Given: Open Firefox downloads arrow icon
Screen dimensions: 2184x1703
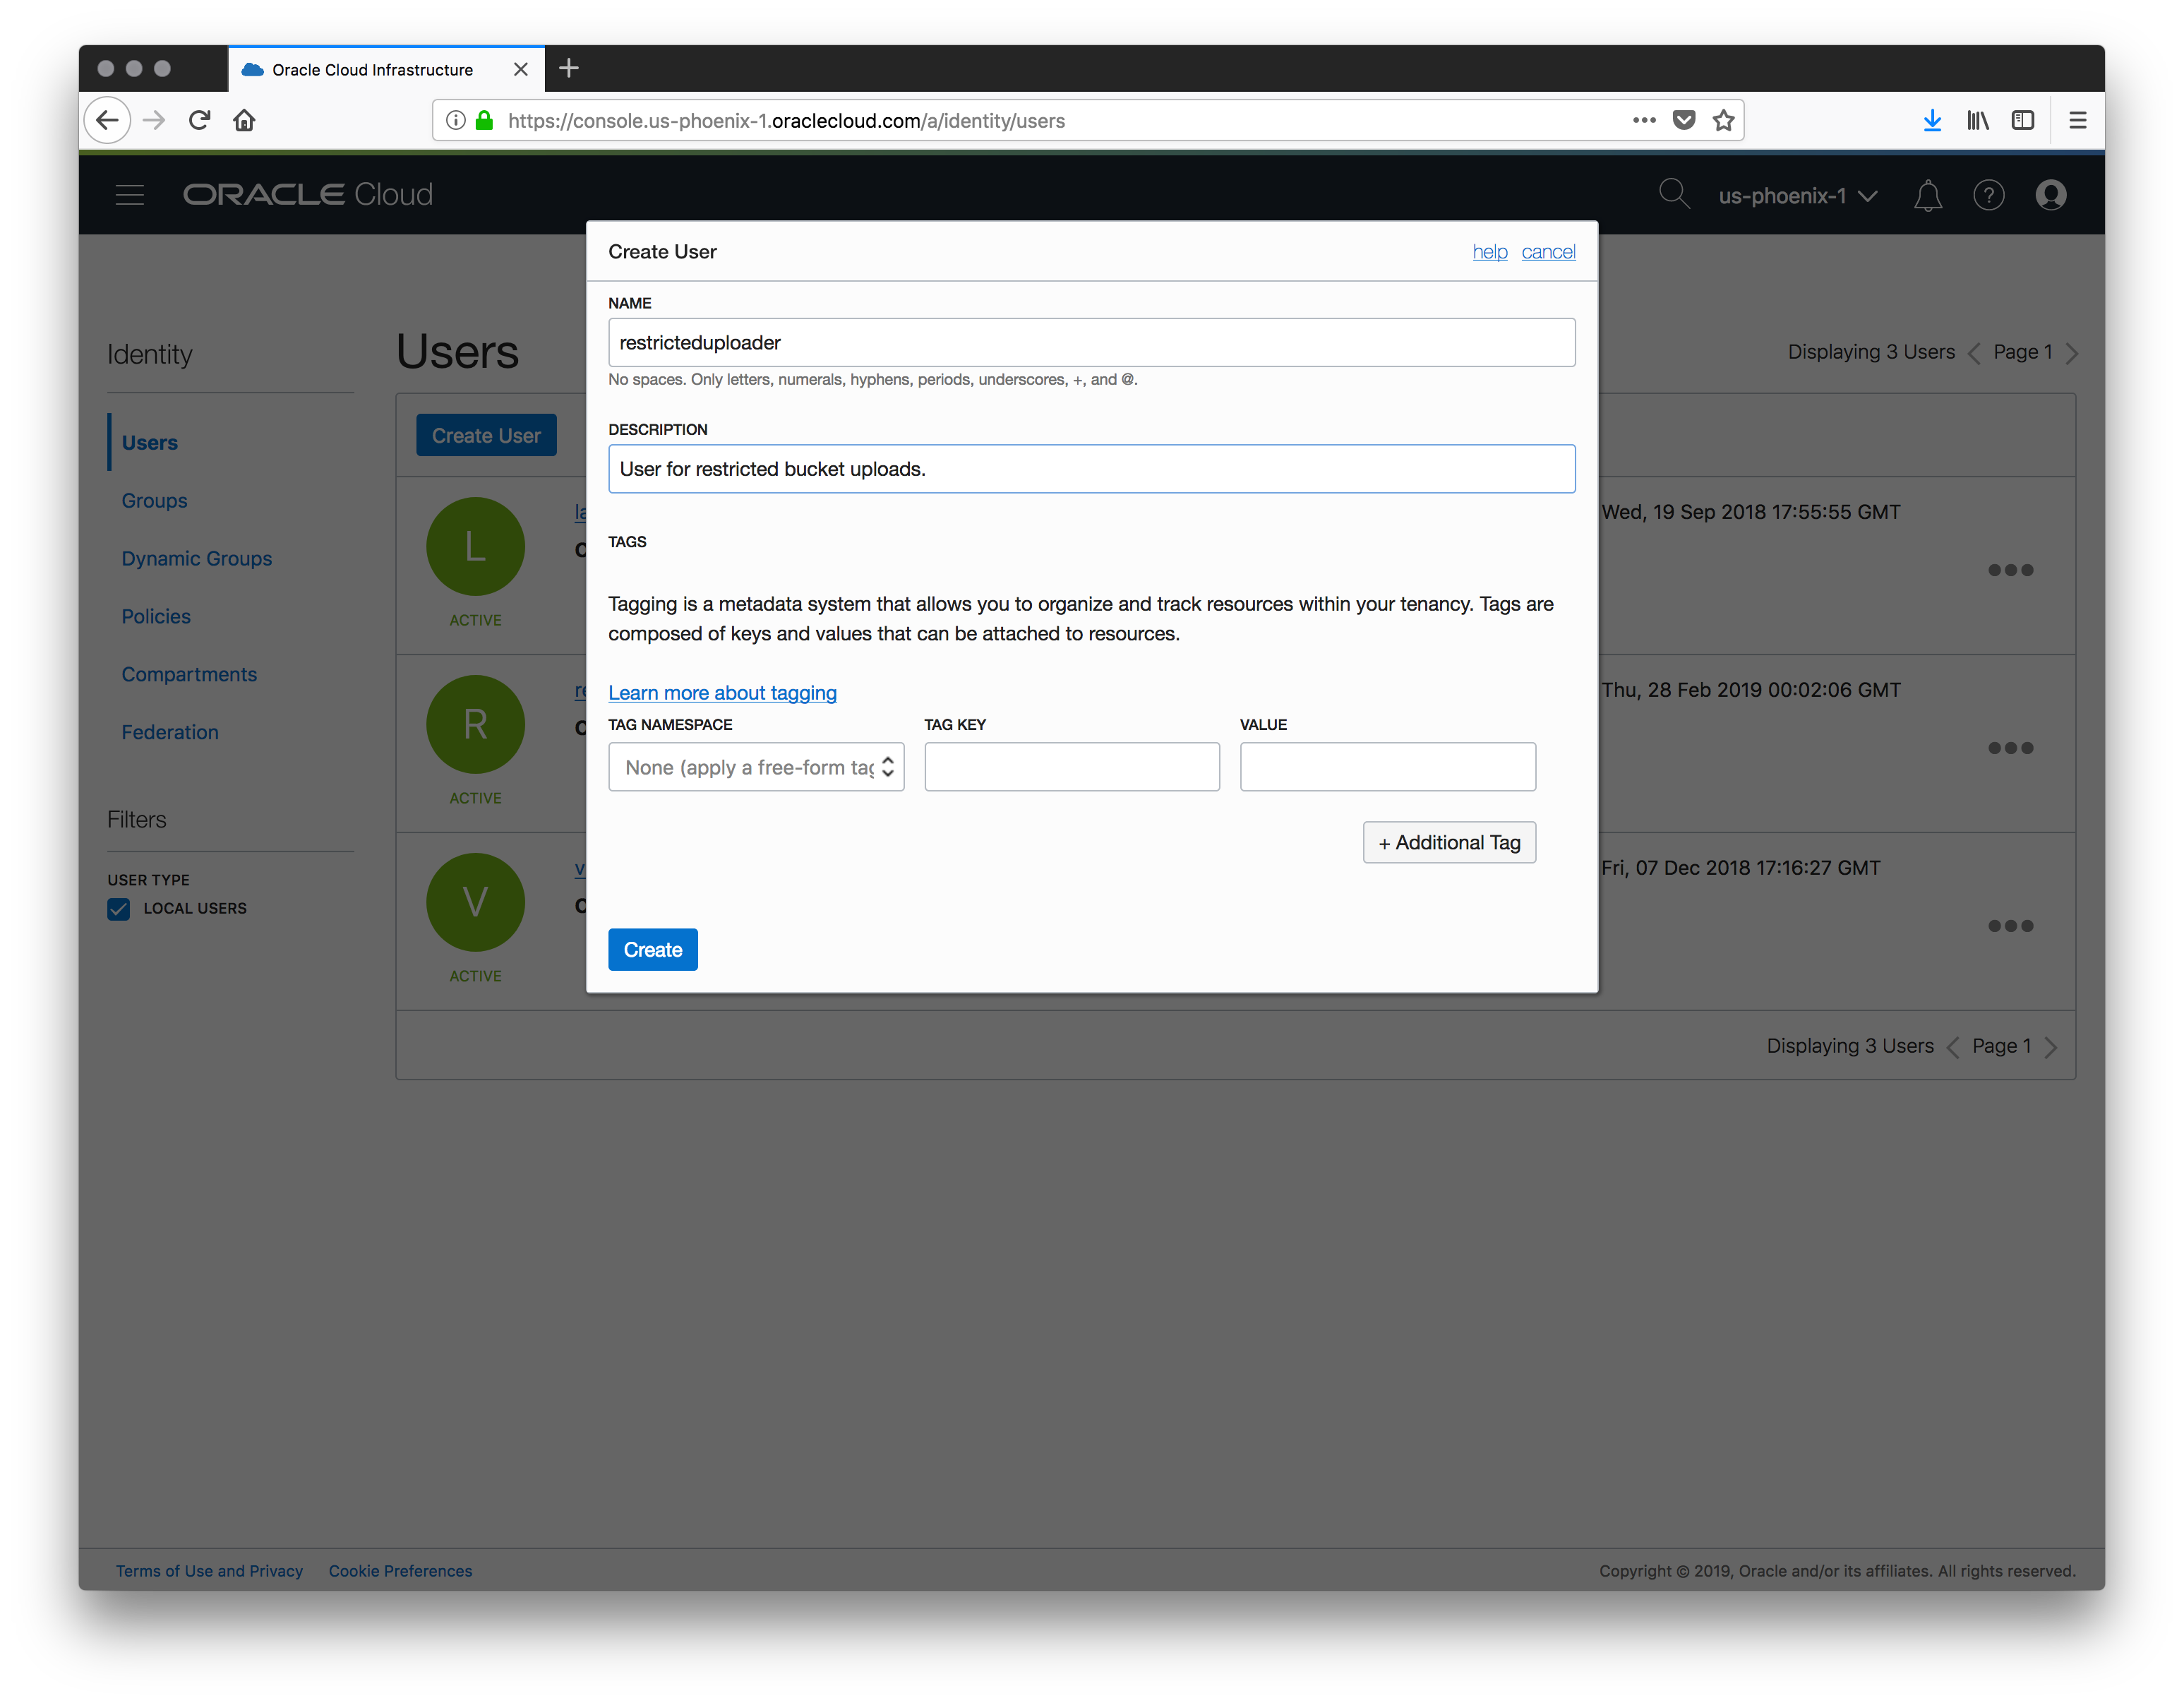Looking at the screenshot, I should coord(1932,121).
